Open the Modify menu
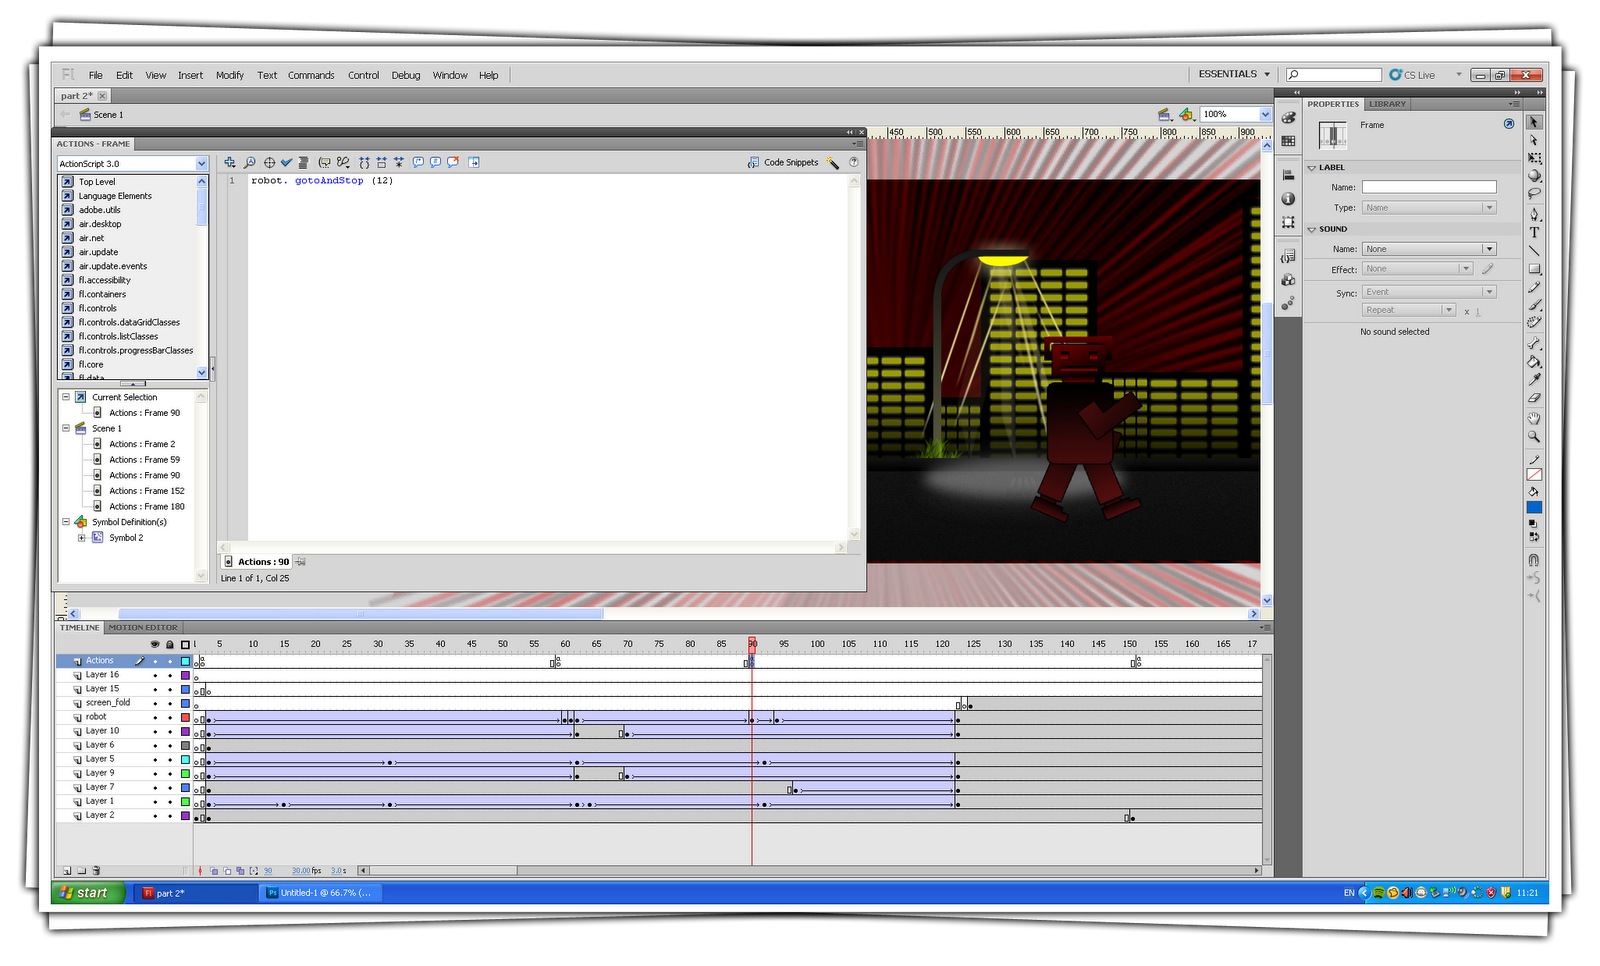Screen dimensions: 1600x966 pos(230,75)
